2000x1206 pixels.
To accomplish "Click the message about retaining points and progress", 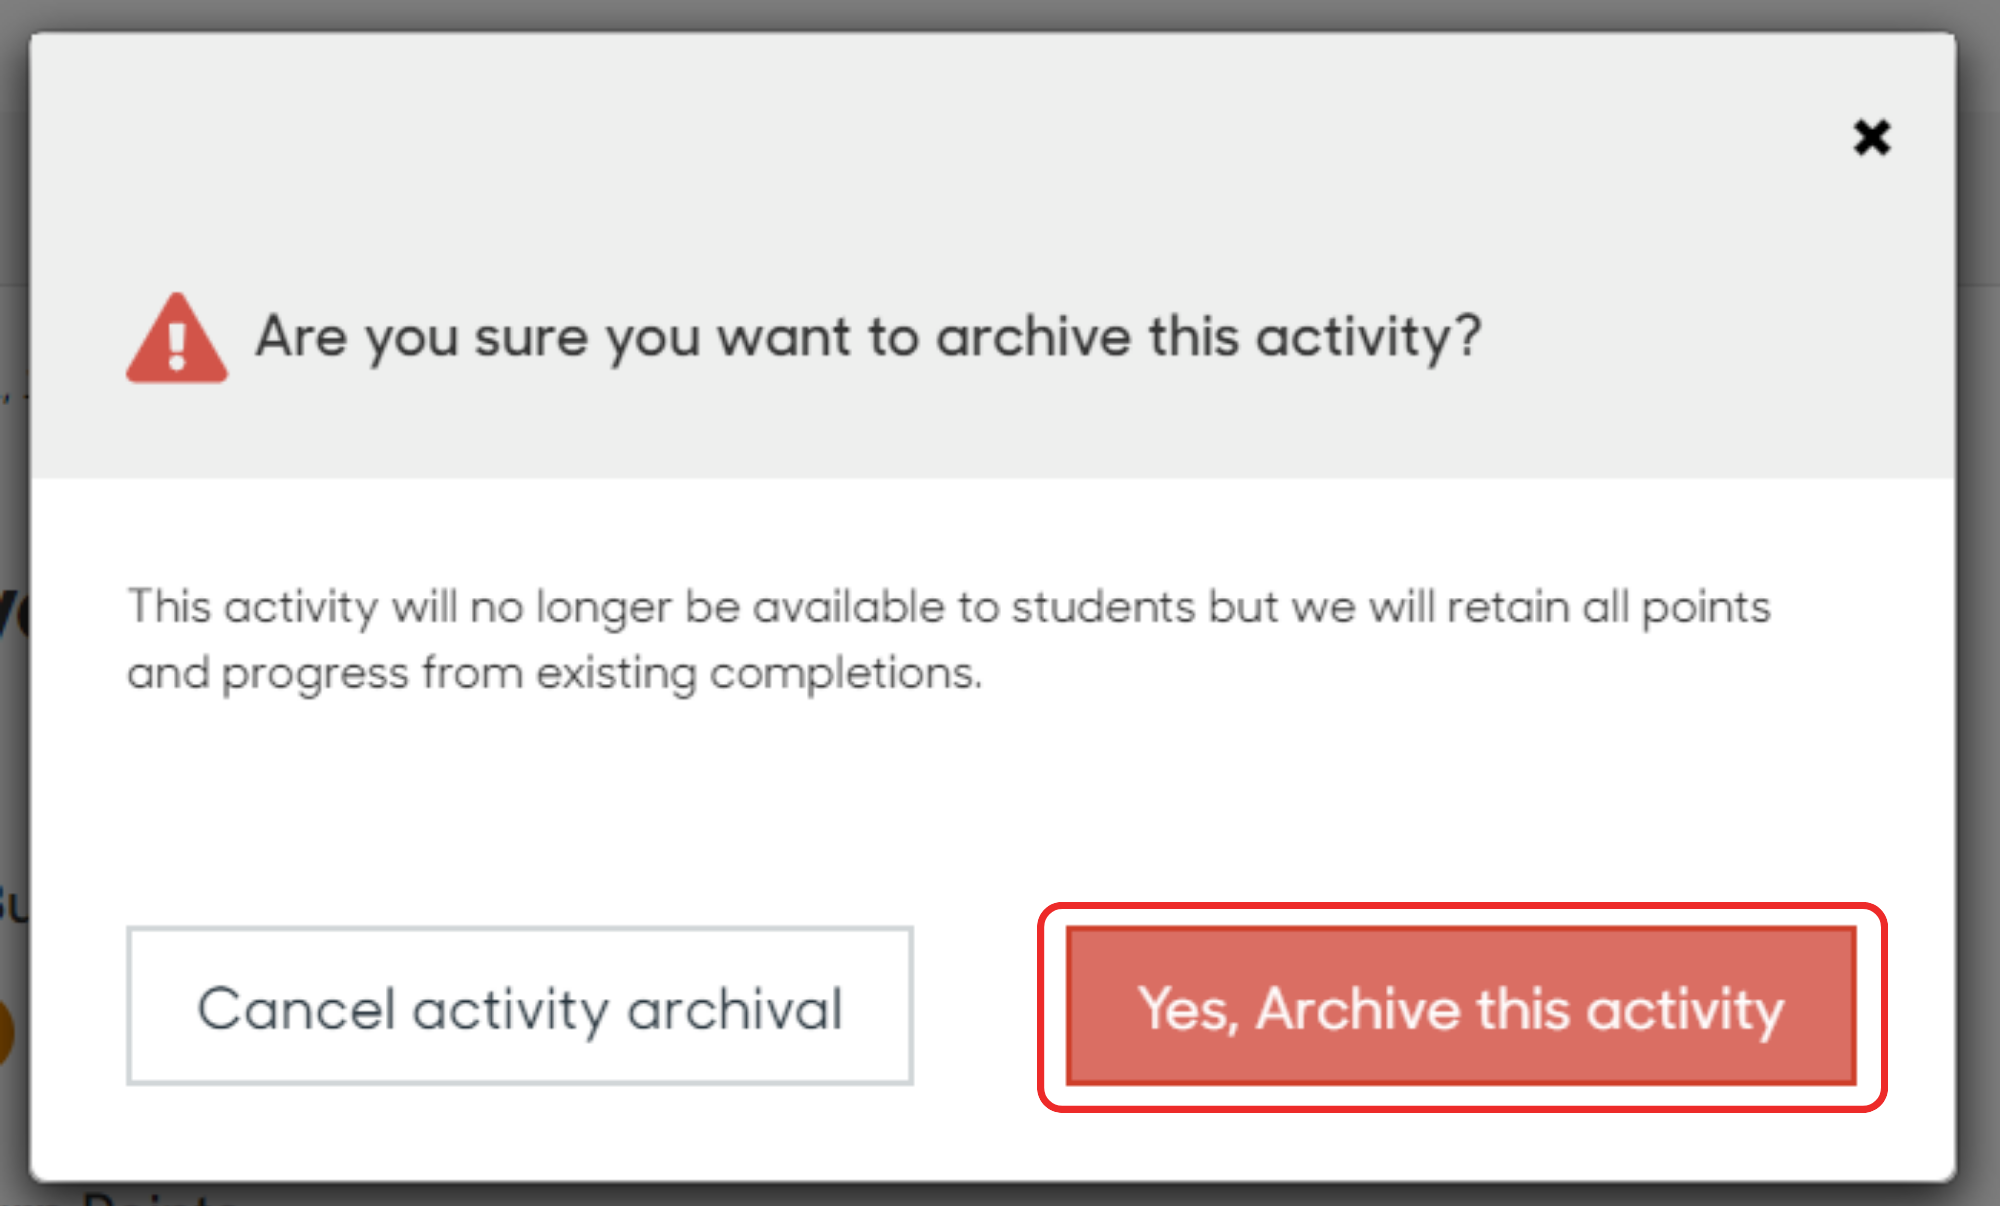I will coord(948,640).
